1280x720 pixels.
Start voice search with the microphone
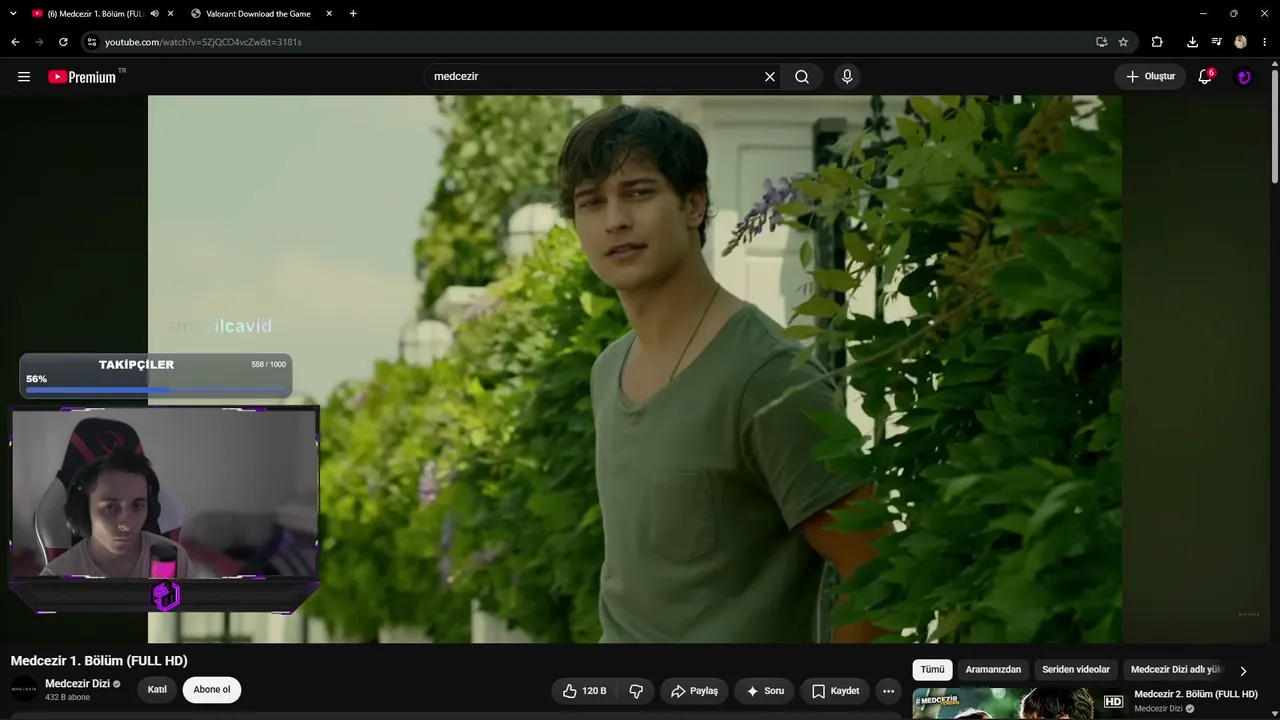click(847, 77)
